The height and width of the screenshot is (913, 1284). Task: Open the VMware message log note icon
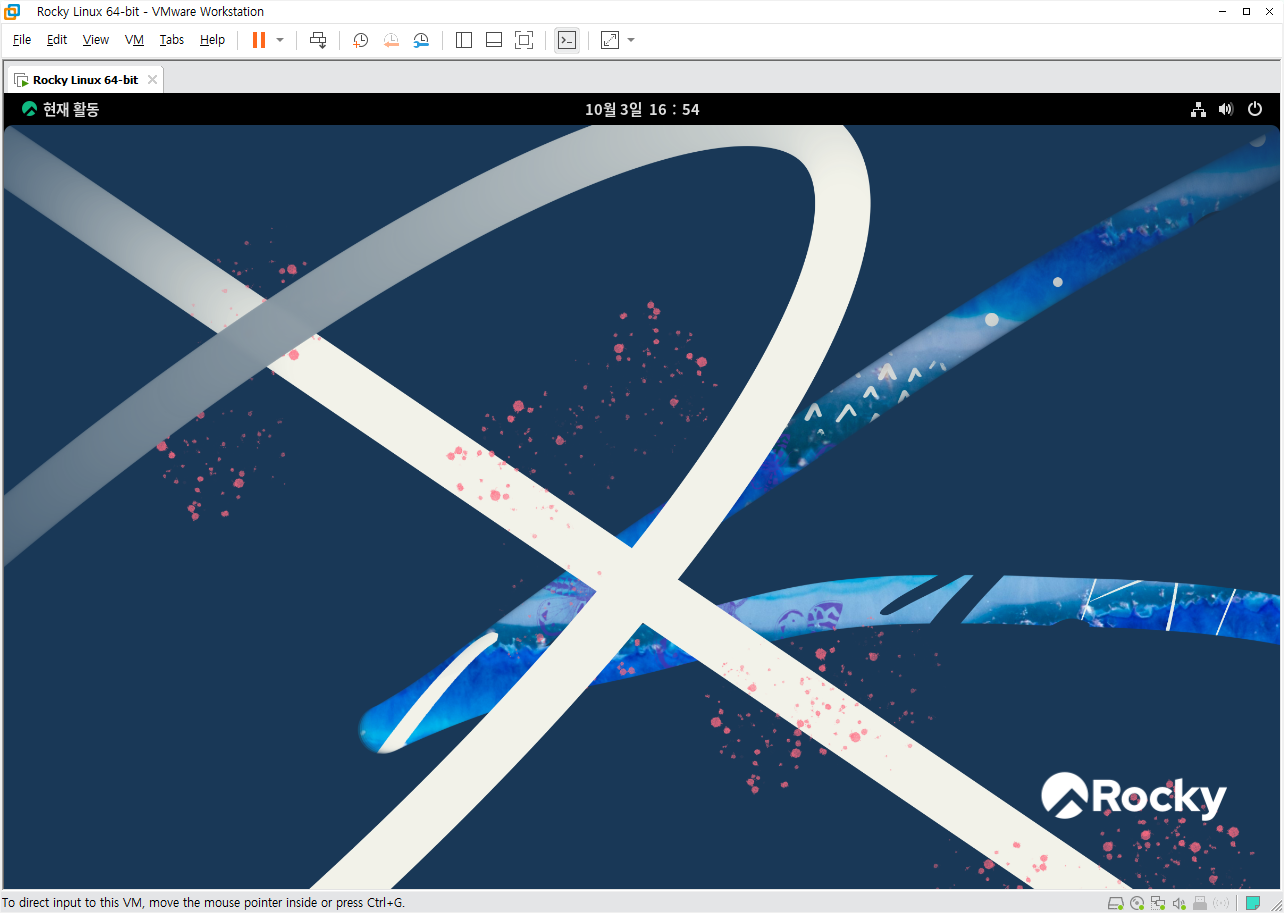1252,903
